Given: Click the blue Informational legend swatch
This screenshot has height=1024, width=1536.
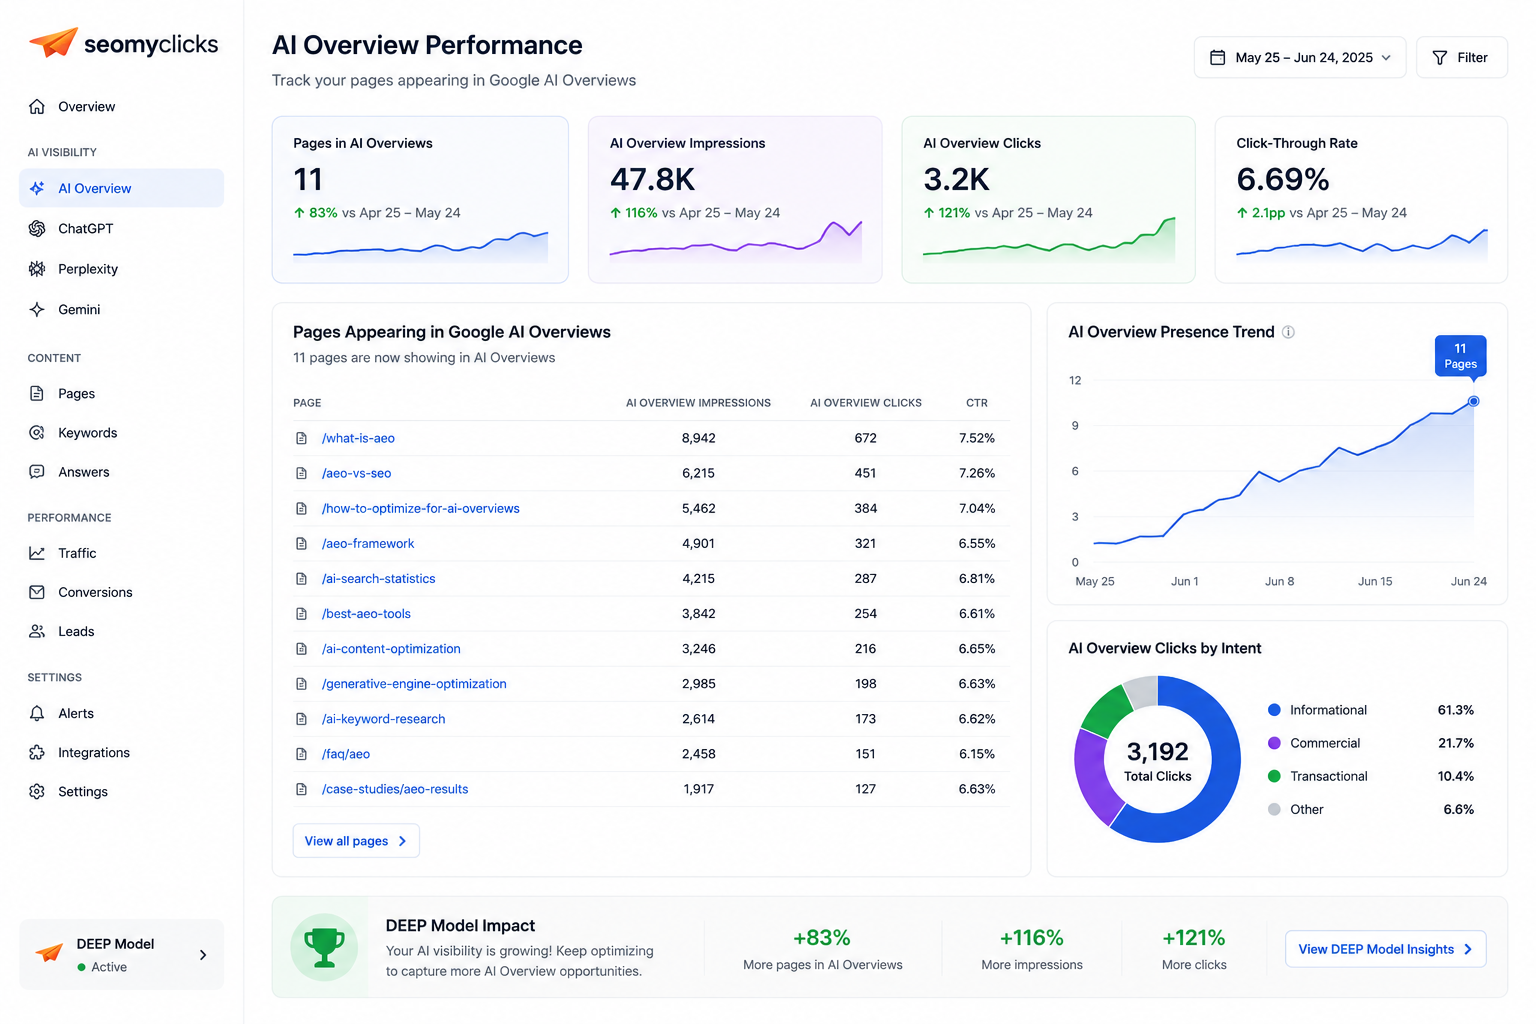Looking at the screenshot, I should point(1274,710).
